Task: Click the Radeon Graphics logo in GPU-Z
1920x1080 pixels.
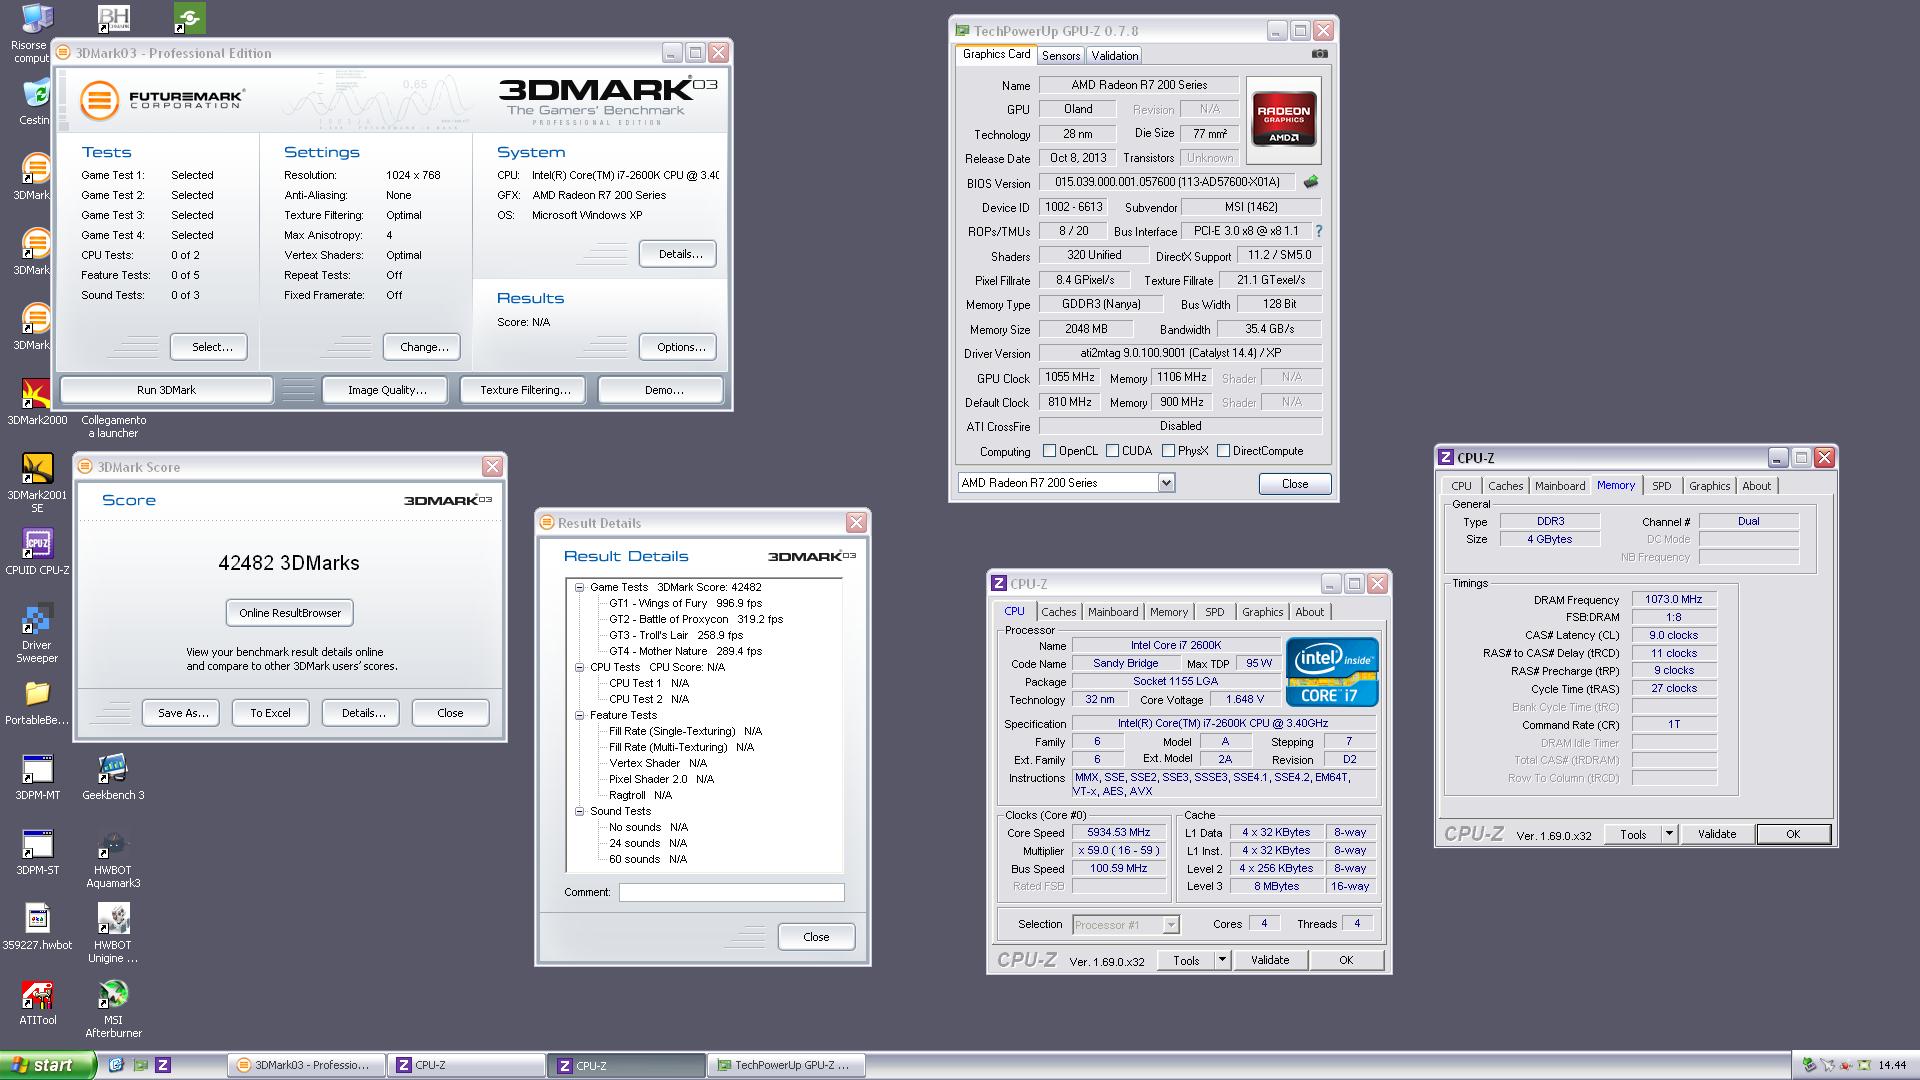Action: 1283,121
